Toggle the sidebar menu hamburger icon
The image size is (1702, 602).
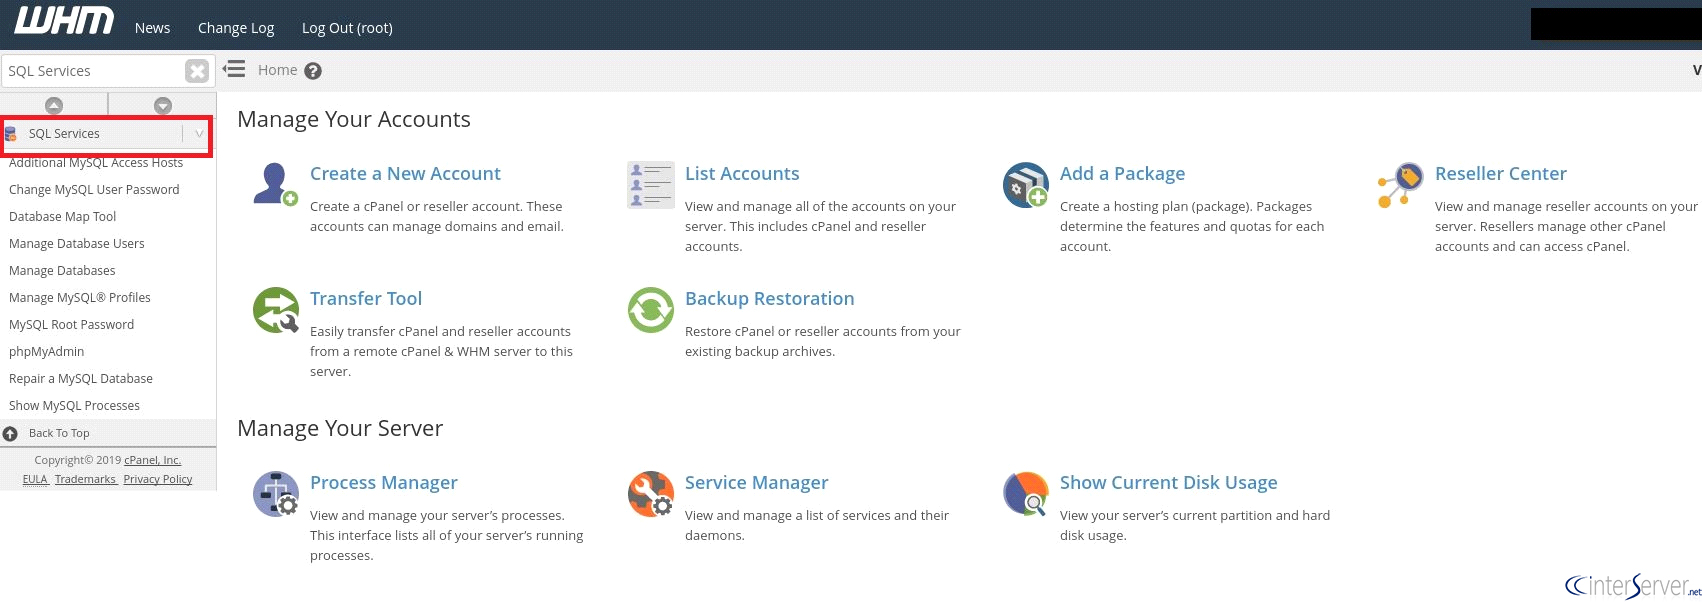click(234, 69)
